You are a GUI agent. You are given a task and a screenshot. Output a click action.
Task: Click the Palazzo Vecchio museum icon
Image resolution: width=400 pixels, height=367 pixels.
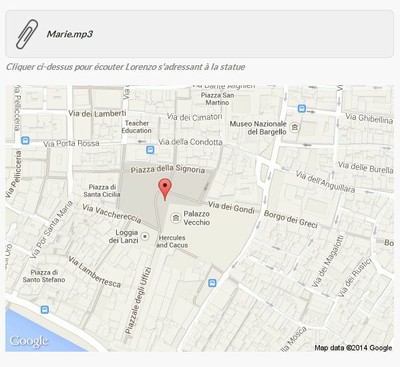pos(175,218)
